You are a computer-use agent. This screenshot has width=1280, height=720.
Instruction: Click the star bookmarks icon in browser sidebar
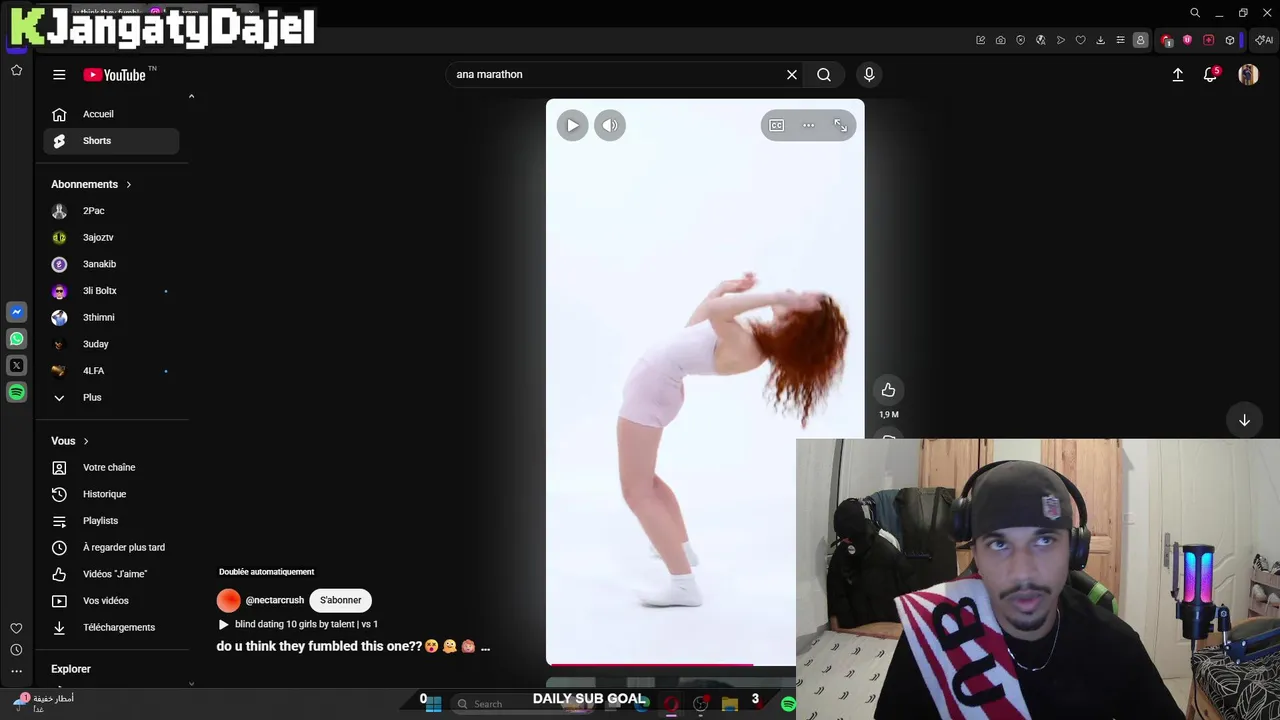(16, 70)
